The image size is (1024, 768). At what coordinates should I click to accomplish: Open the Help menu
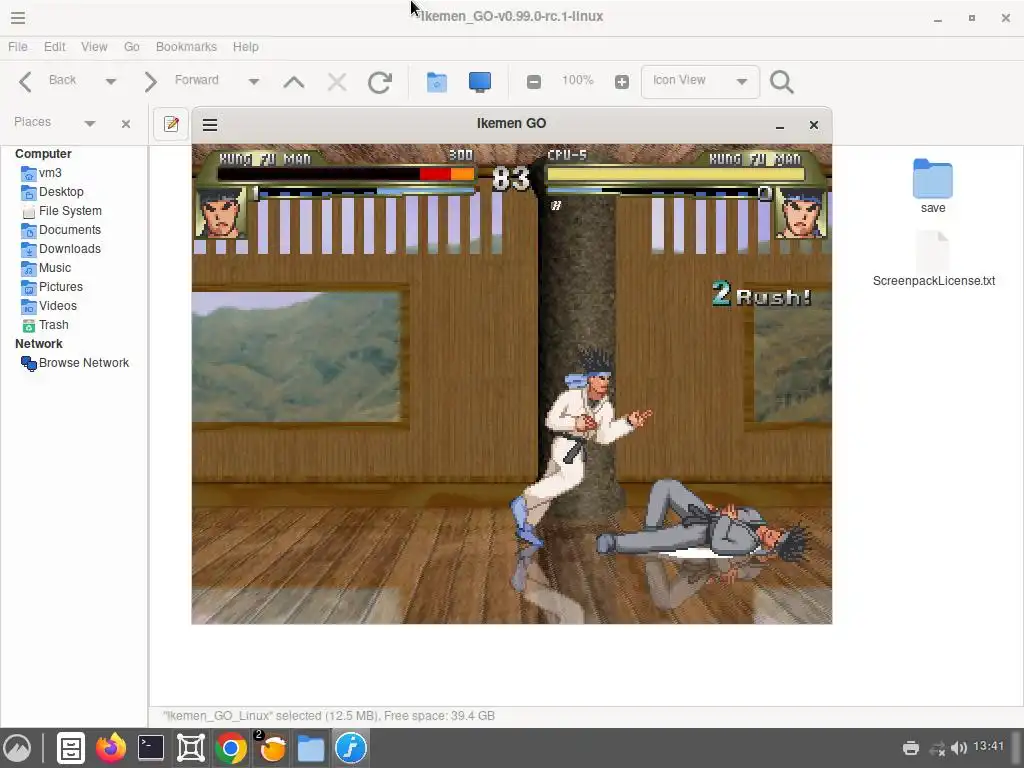tap(246, 47)
